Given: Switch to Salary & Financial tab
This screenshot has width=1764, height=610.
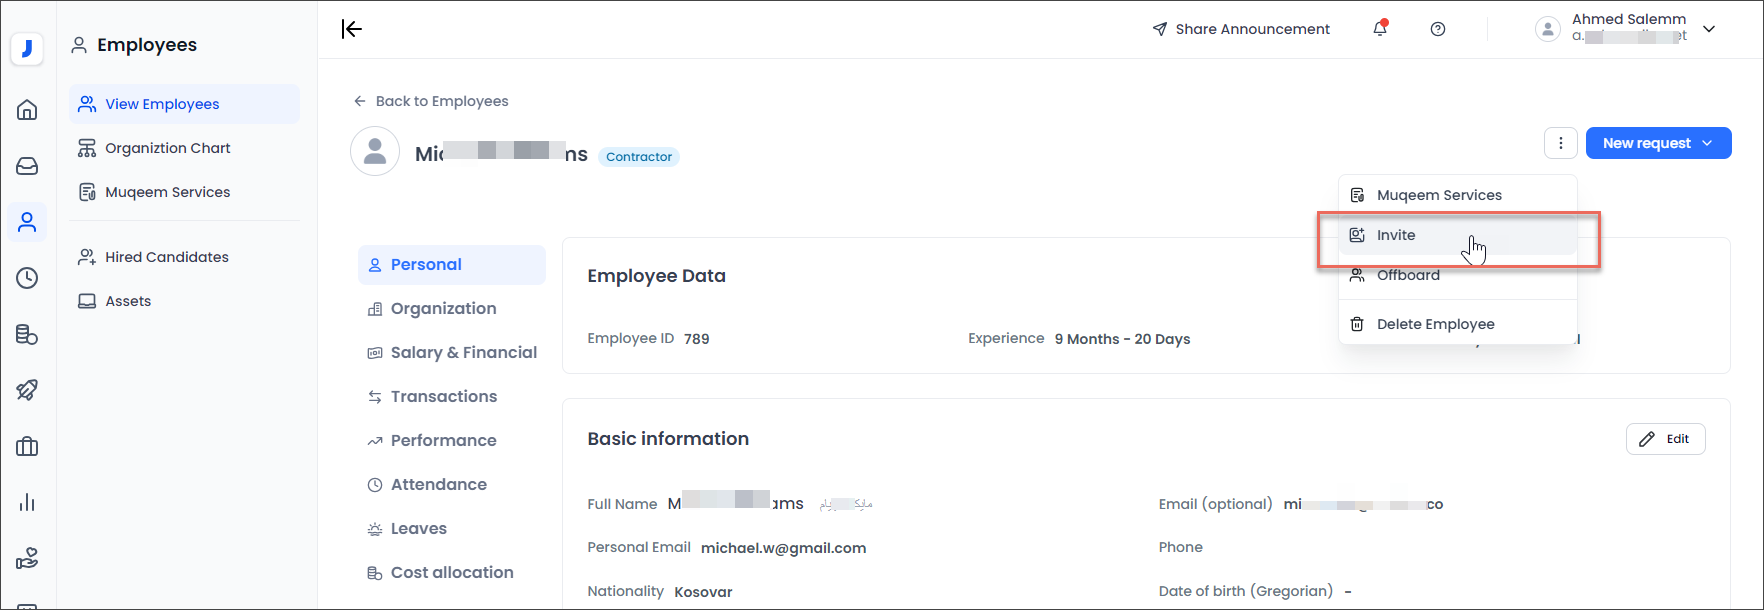Looking at the screenshot, I should [463, 352].
